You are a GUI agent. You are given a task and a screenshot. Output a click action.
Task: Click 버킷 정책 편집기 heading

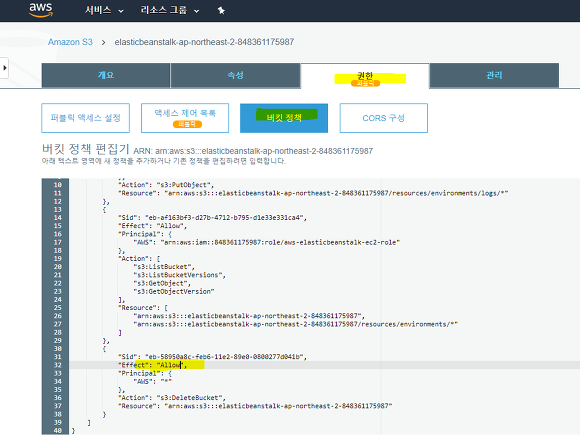pos(85,149)
